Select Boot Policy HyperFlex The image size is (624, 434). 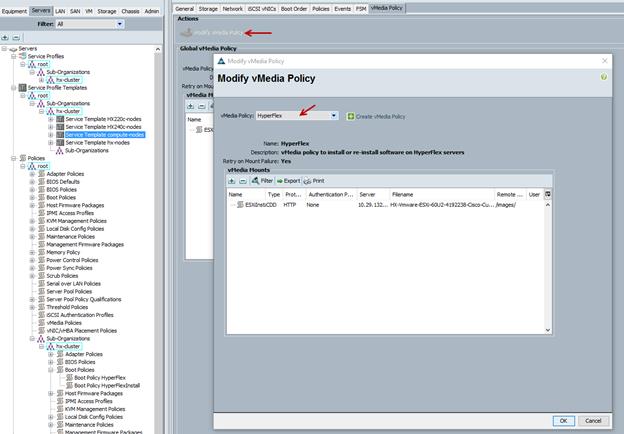(100, 378)
